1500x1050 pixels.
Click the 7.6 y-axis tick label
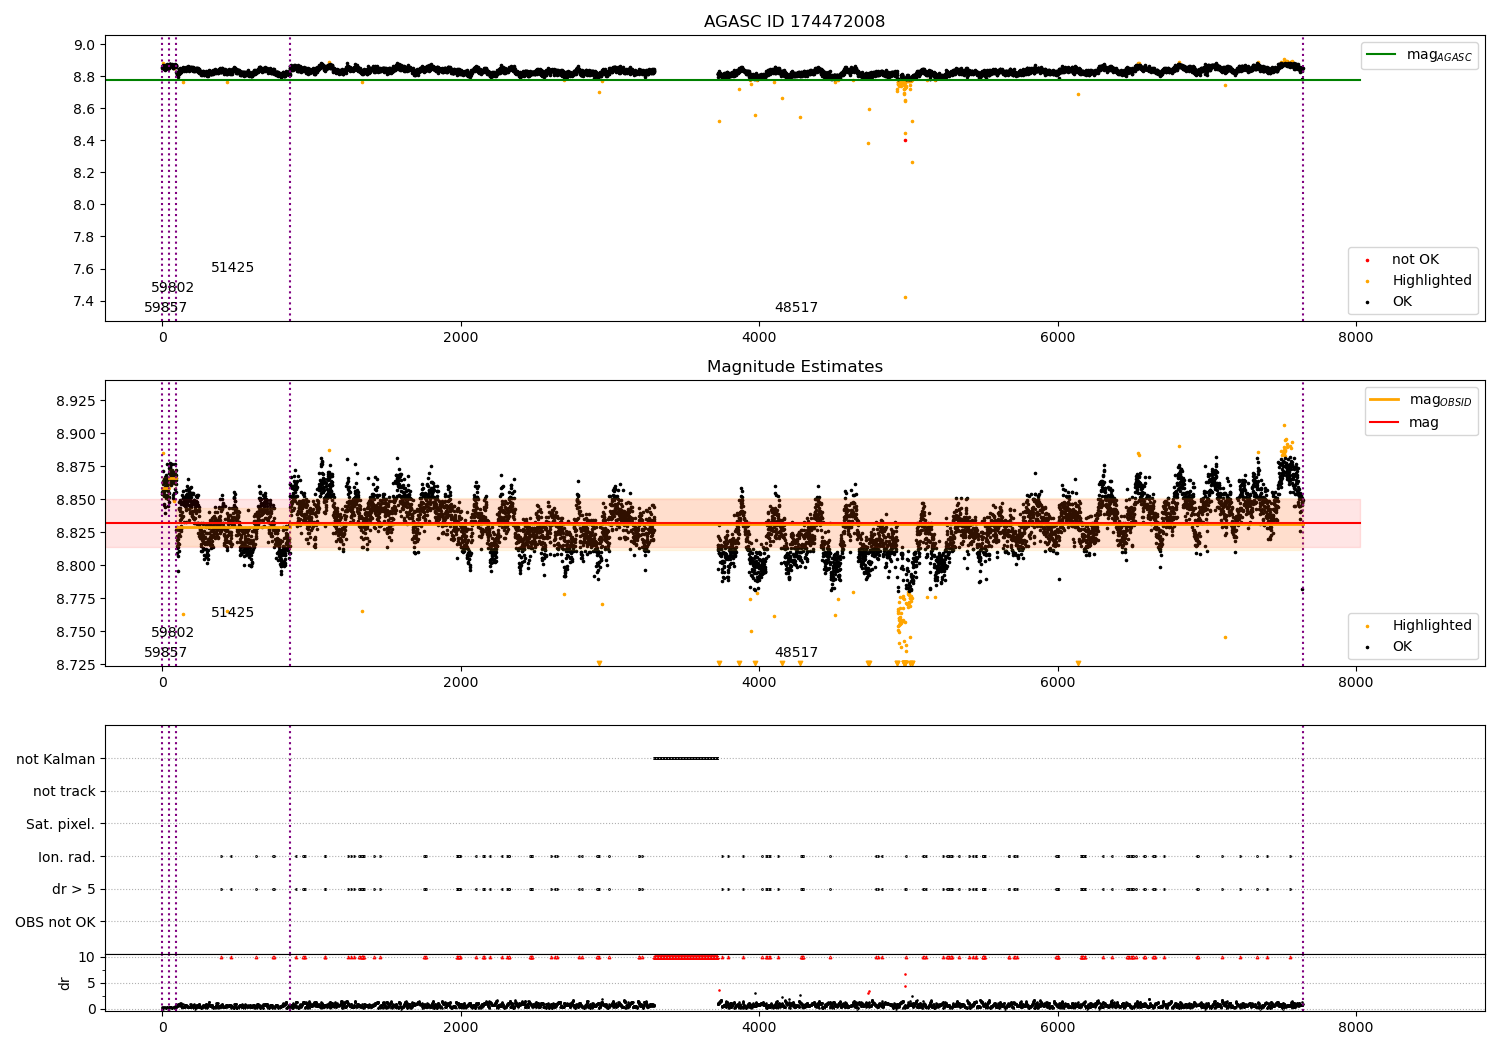tap(86, 269)
